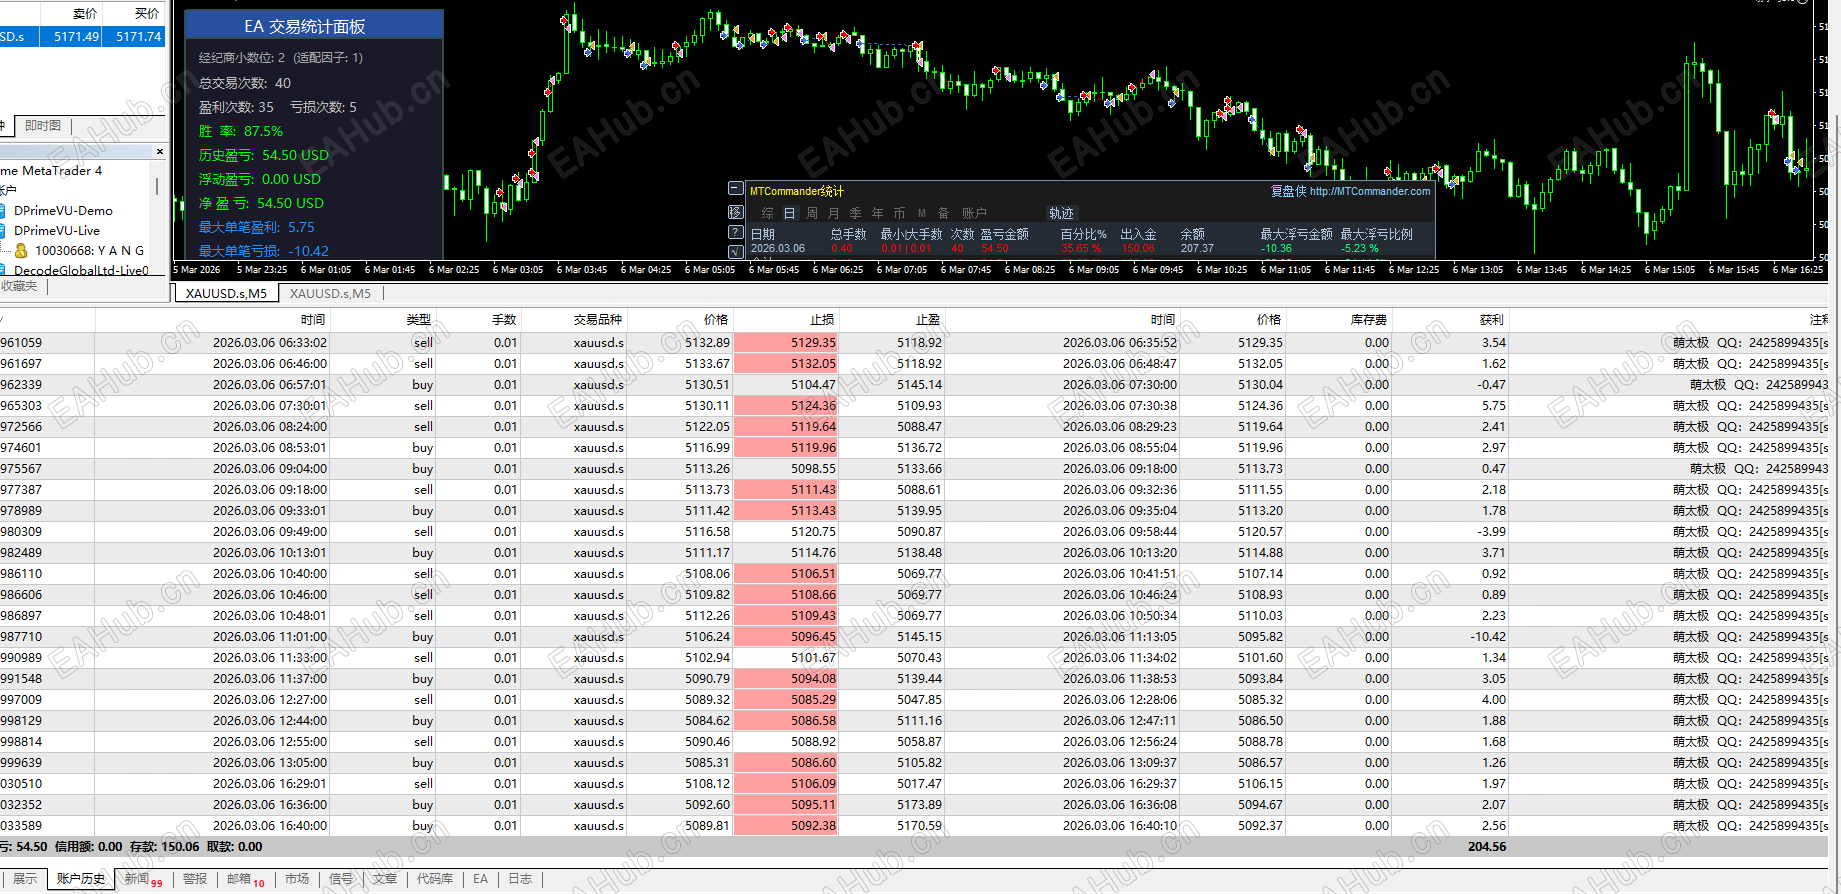The width and height of the screenshot is (1841, 894).
Task: Open the EA experts tab
Action: point(481,879)
